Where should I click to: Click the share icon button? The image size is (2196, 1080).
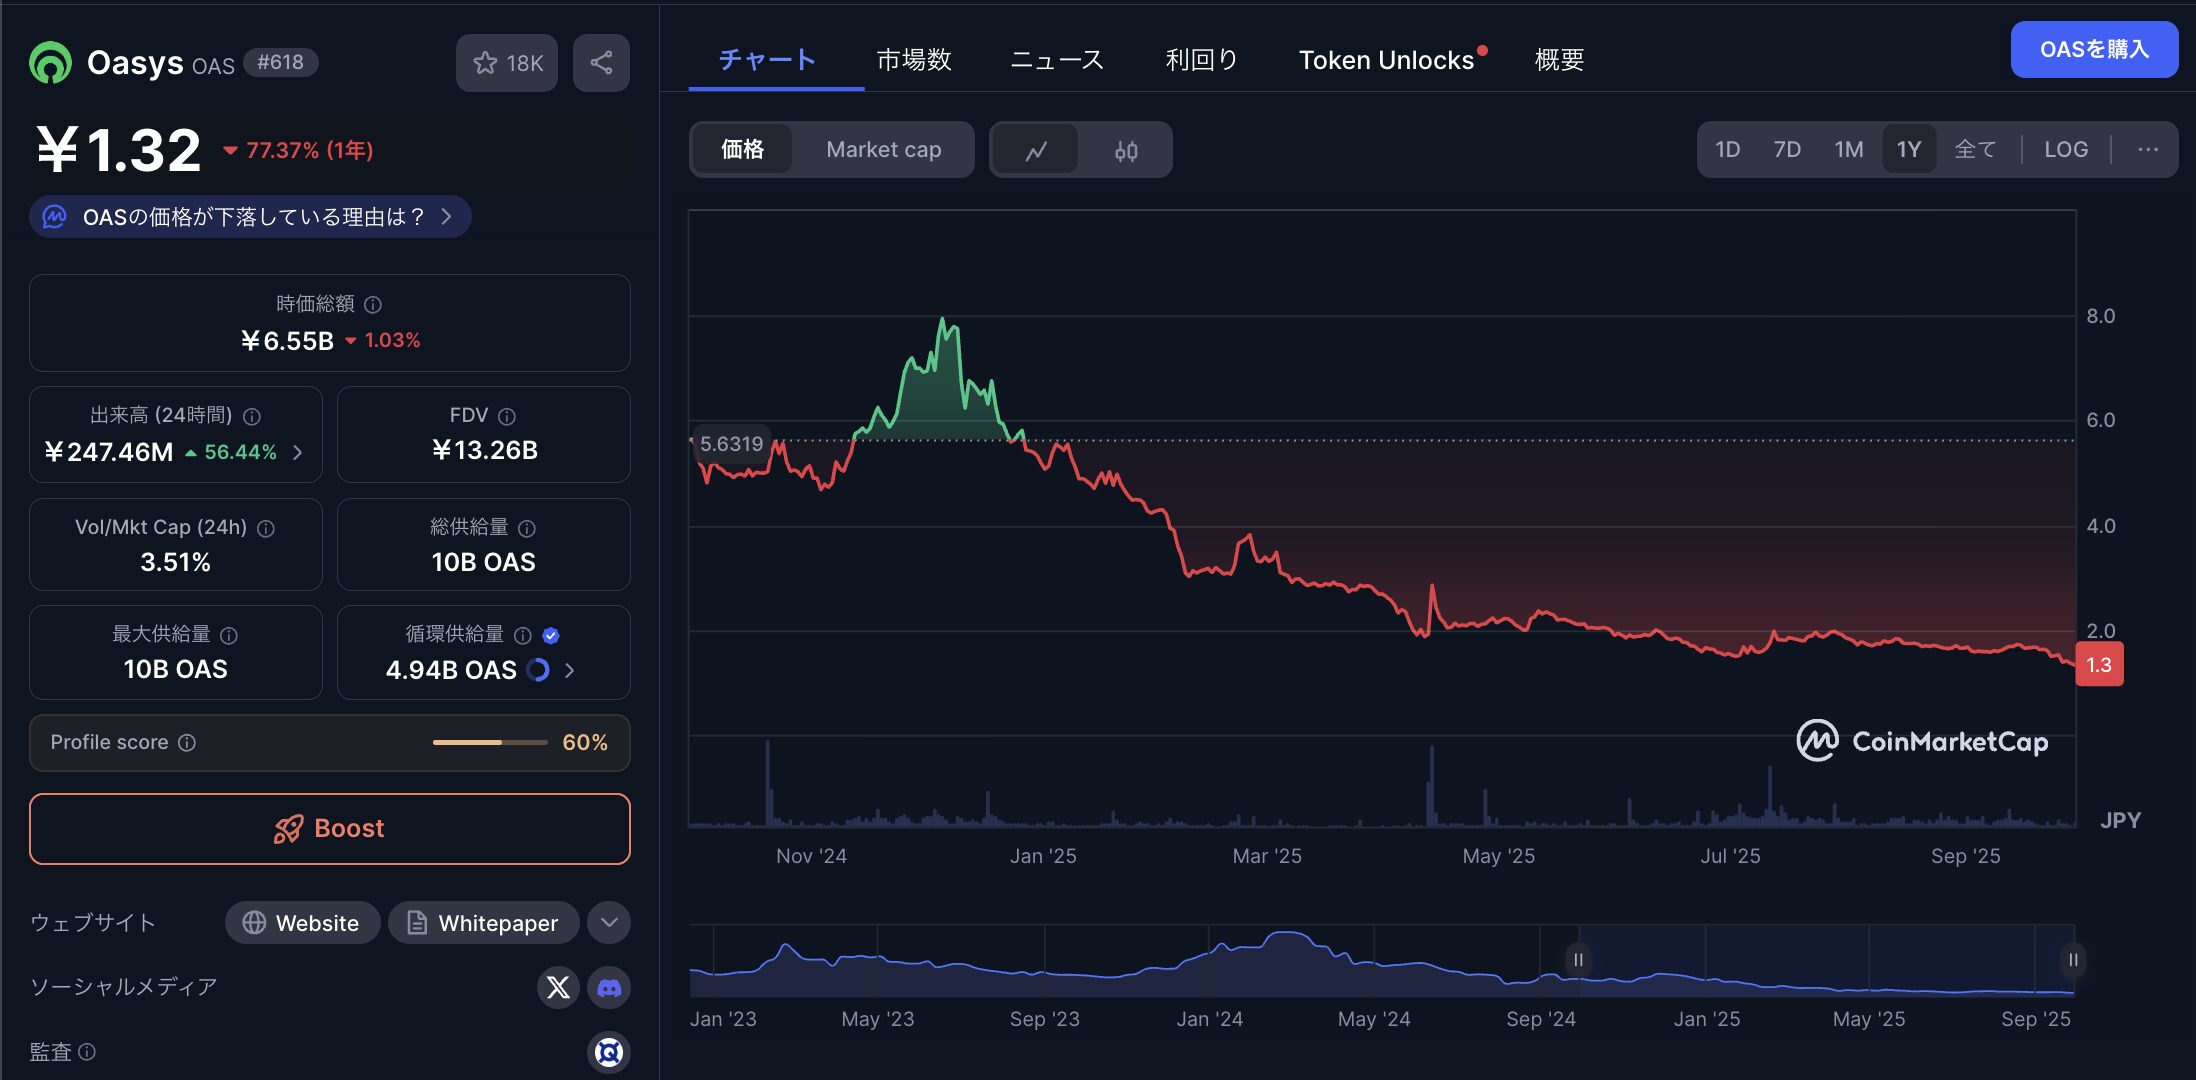coord(601,63)
